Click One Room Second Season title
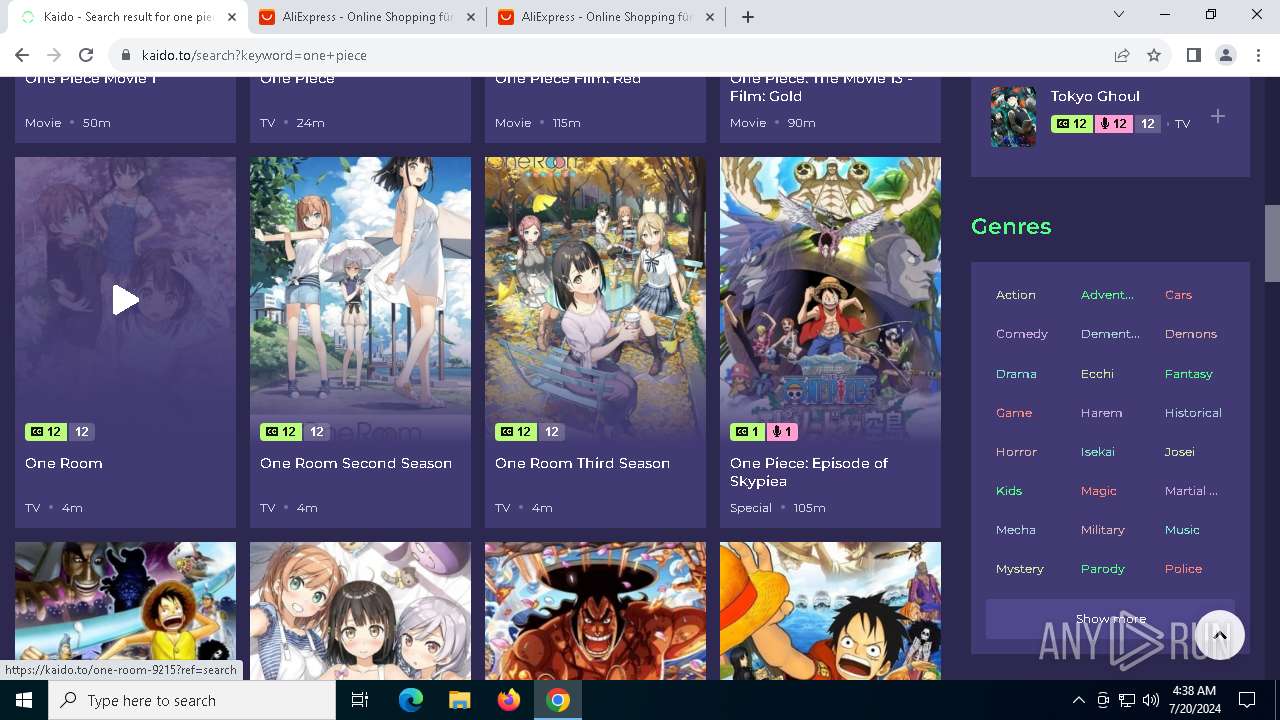Screen dimensions: 1280x720 [x=356, y=463]
